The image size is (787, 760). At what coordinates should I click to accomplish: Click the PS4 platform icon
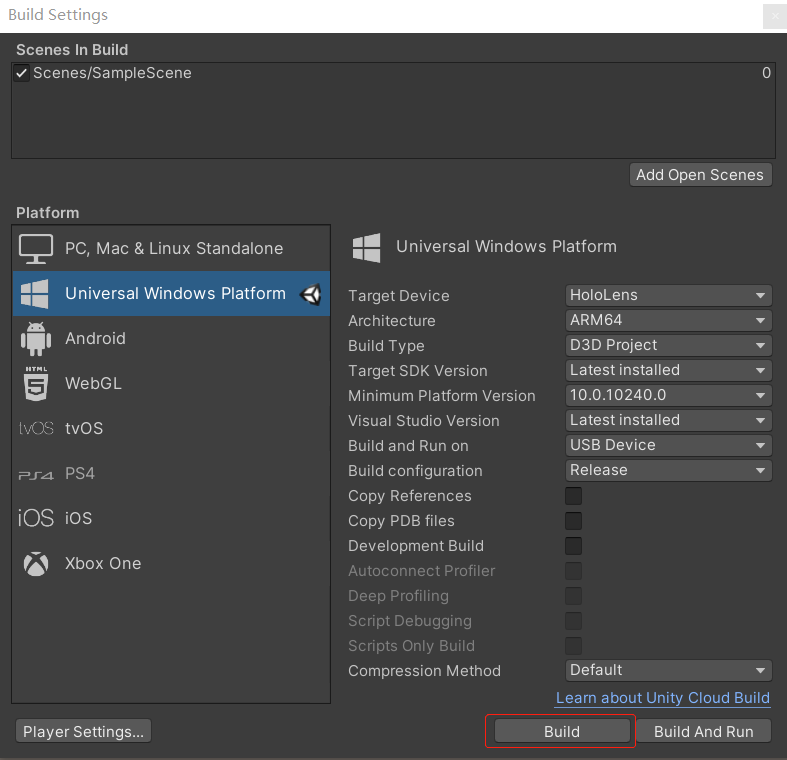(36, 474)
